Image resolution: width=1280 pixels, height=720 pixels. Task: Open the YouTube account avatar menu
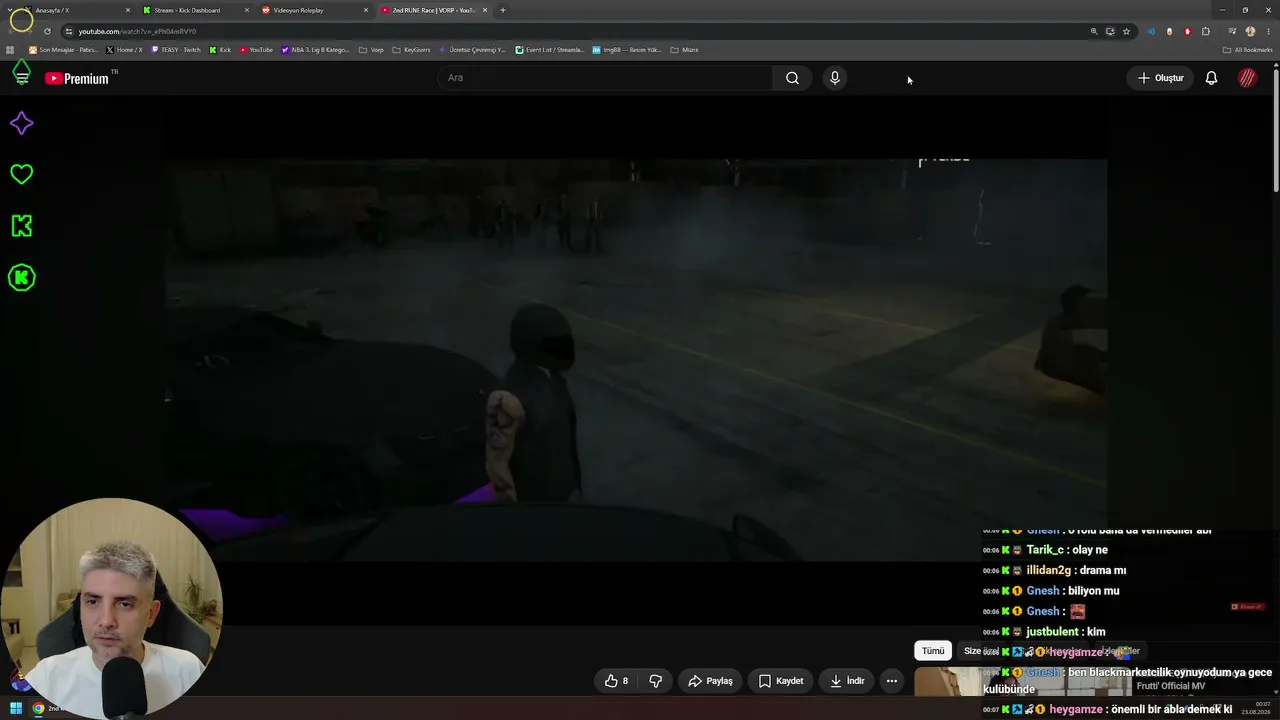(x=1247, y=78)
